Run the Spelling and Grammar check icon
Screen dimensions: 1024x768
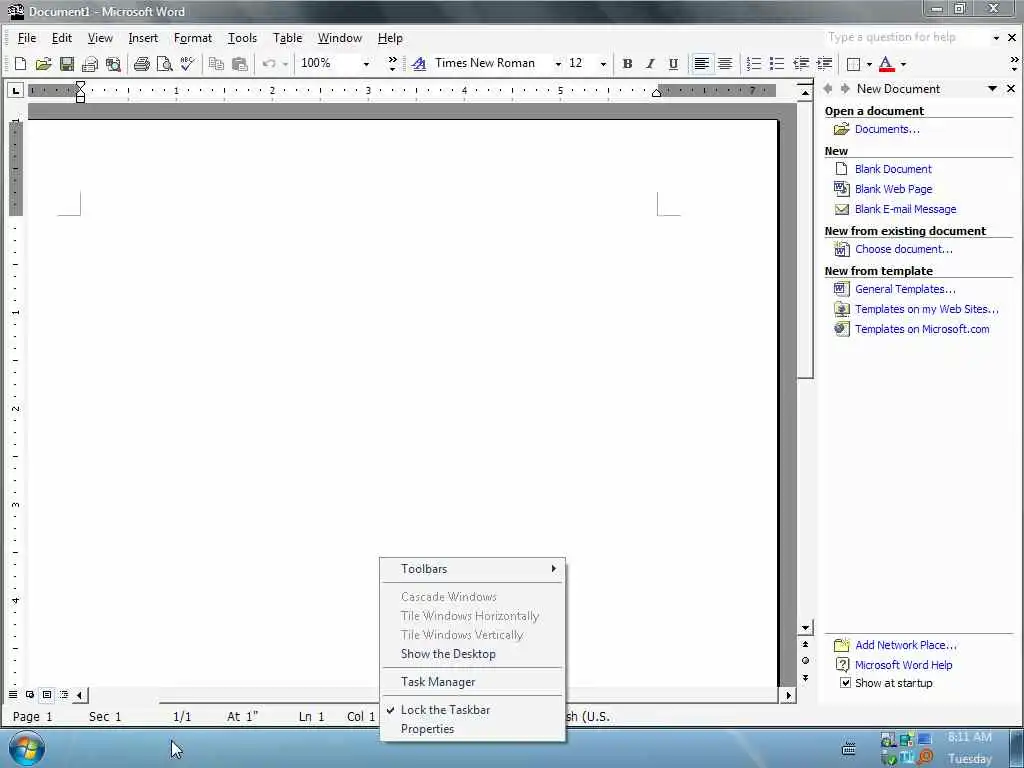click(x=187, y=63)
